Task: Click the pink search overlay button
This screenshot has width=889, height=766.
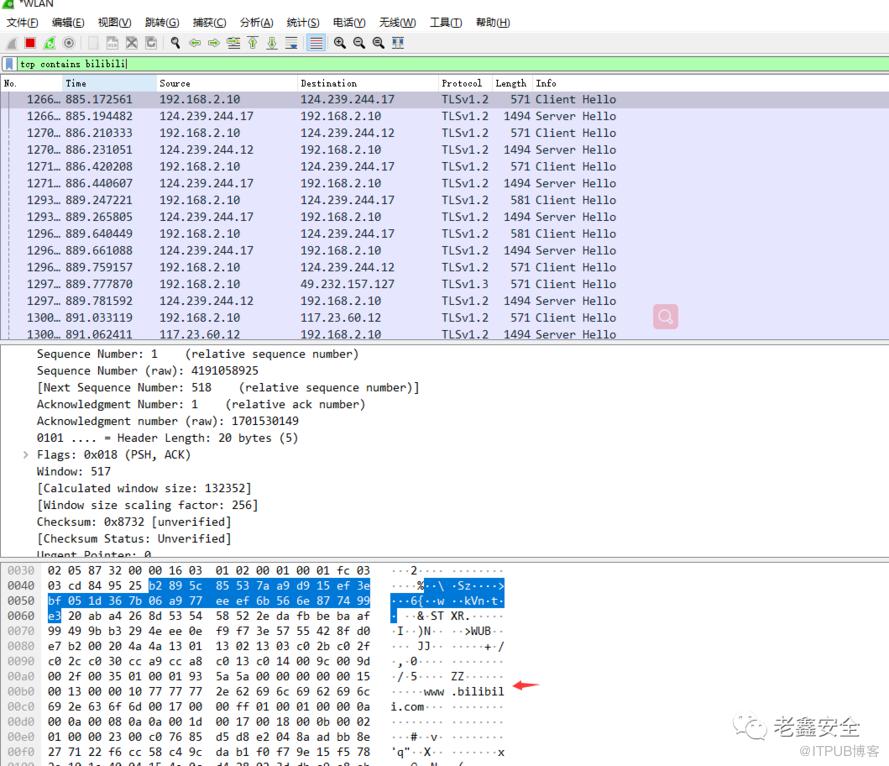Action: pos(665,317)
